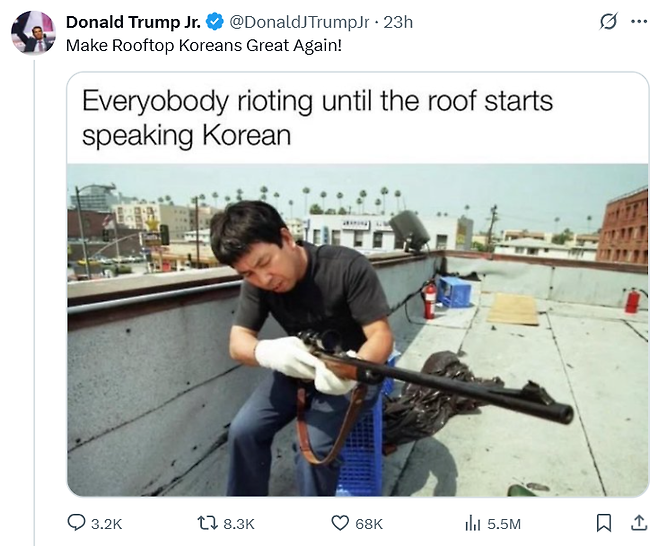This screenshot has width=658, height=546.
Task: Click the 68K likes count
Action: 369,524
